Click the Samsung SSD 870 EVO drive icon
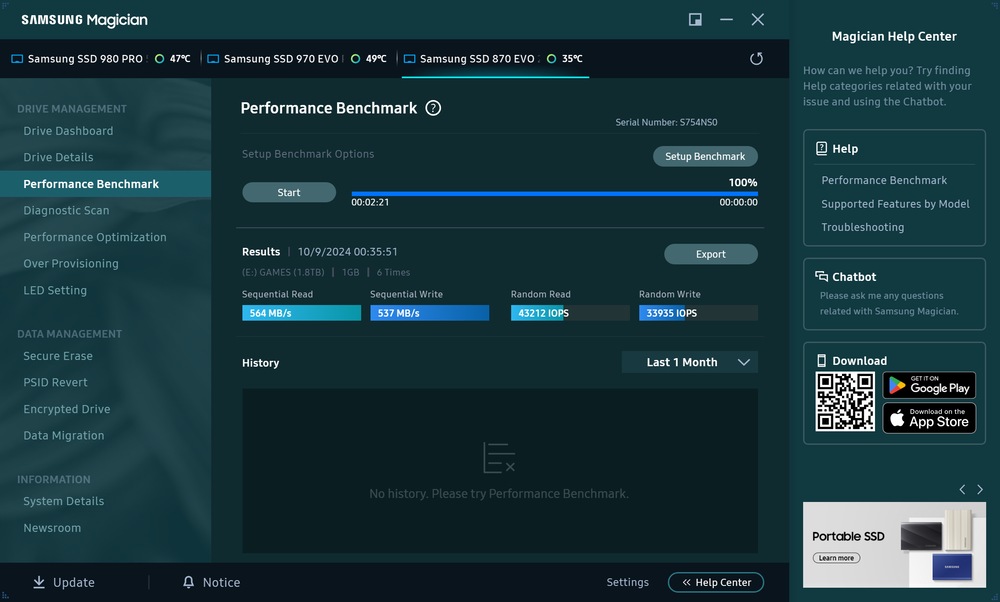The image size is (1000, 602). pos(409,59)
